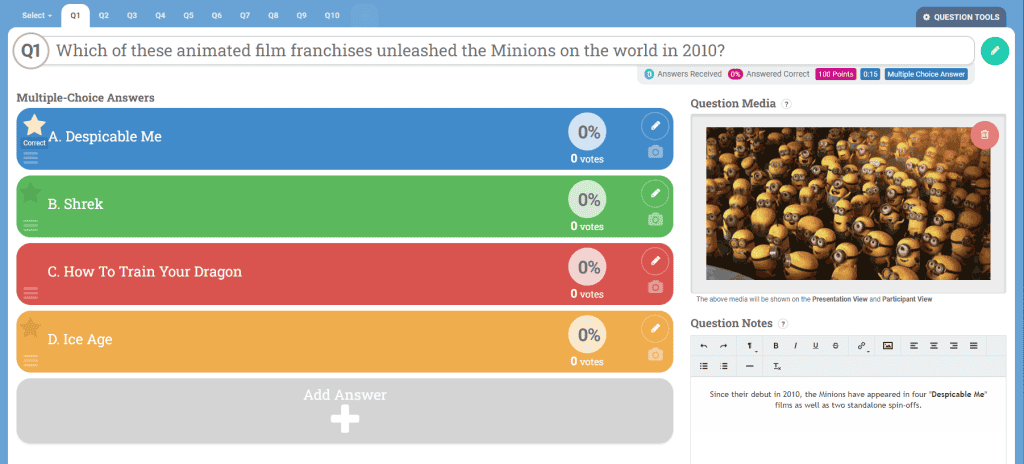Mark B. Shrek as correct with star
Image resolution: width=1024 pixels, height=464 pixels.
29,193
